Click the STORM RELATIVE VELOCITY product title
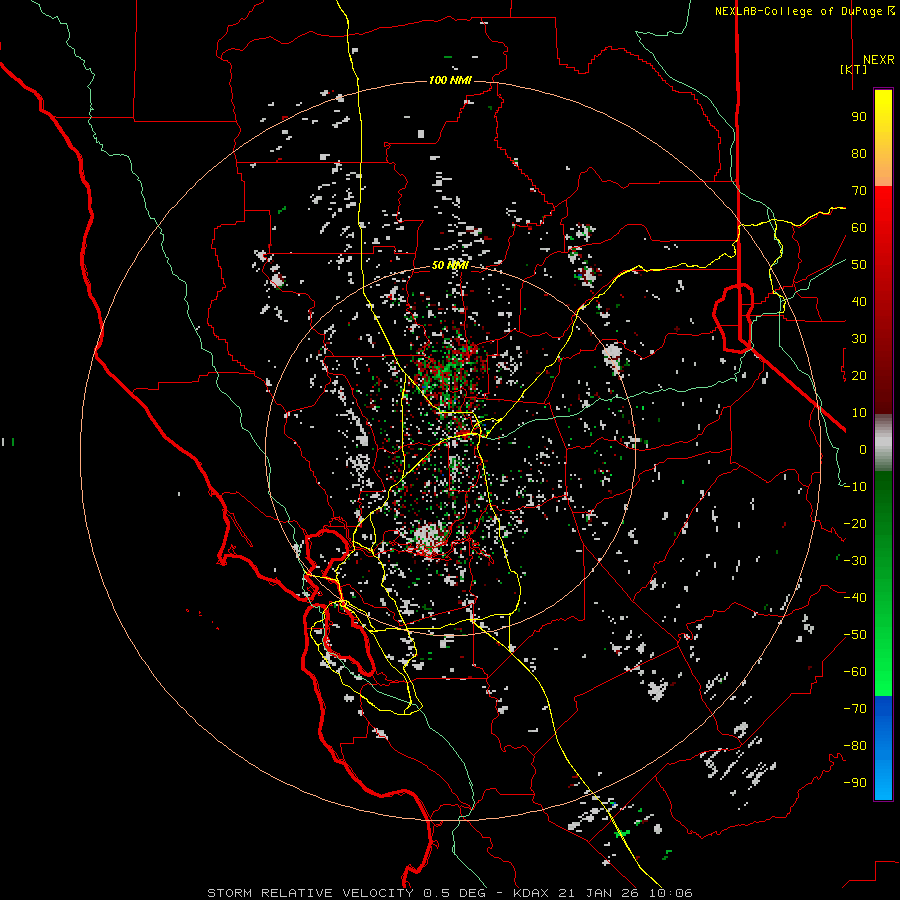 click(x=310, y=893)
